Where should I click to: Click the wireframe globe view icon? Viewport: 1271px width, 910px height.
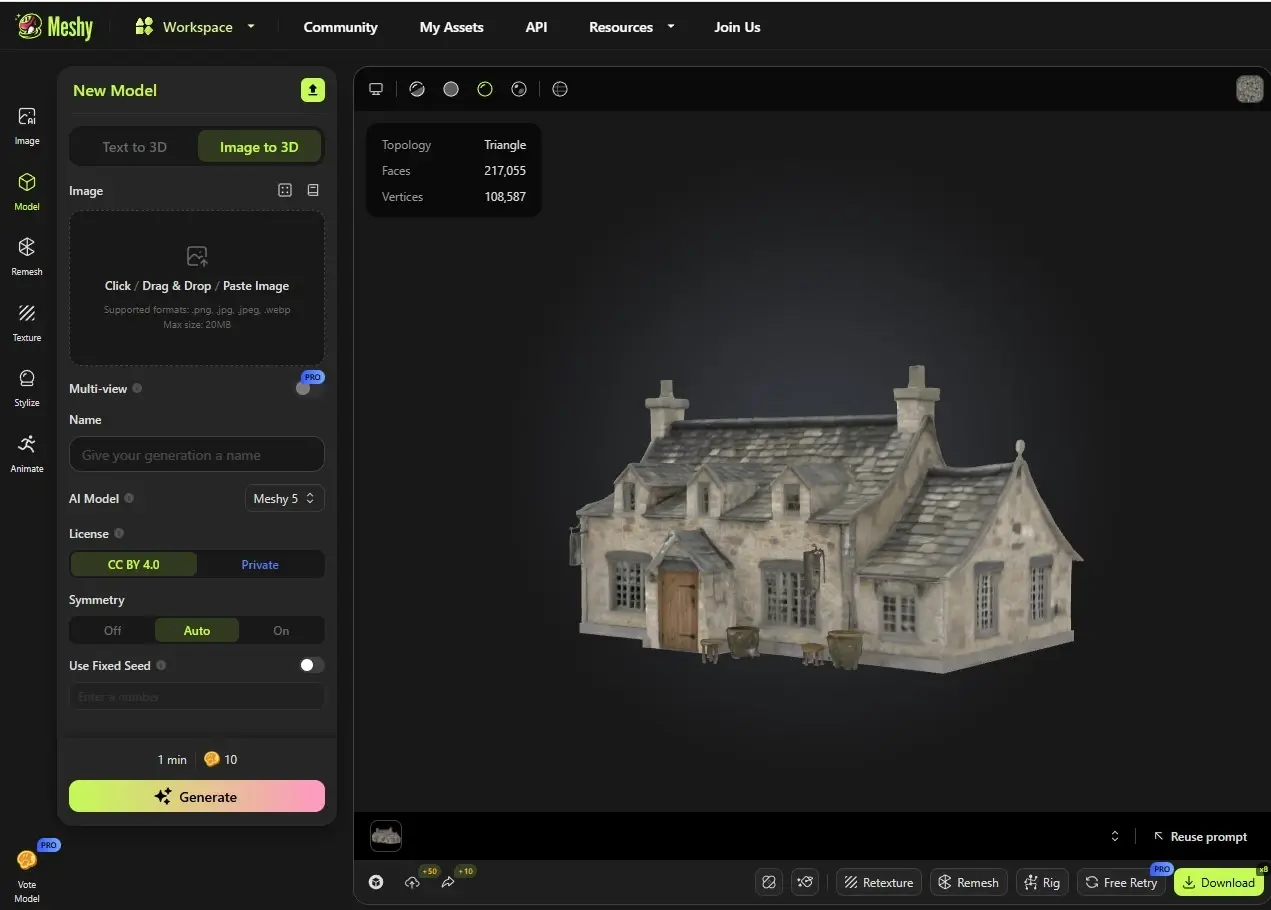pyautogui.click(x=560, y=89)
